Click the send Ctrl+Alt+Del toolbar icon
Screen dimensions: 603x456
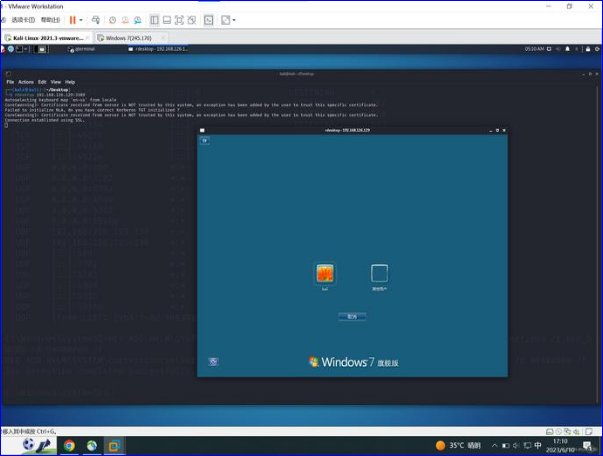pyautogui.click(x=95, y=19)
